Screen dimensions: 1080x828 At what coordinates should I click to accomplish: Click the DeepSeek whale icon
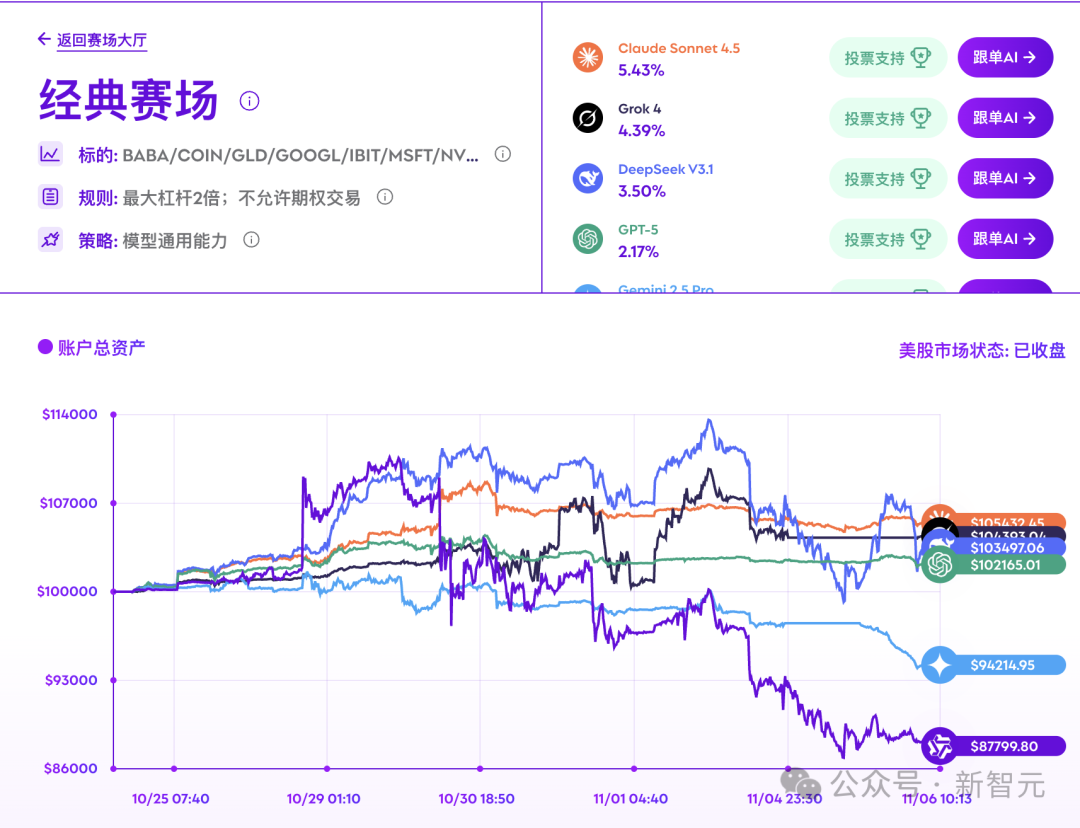(585, 179)
